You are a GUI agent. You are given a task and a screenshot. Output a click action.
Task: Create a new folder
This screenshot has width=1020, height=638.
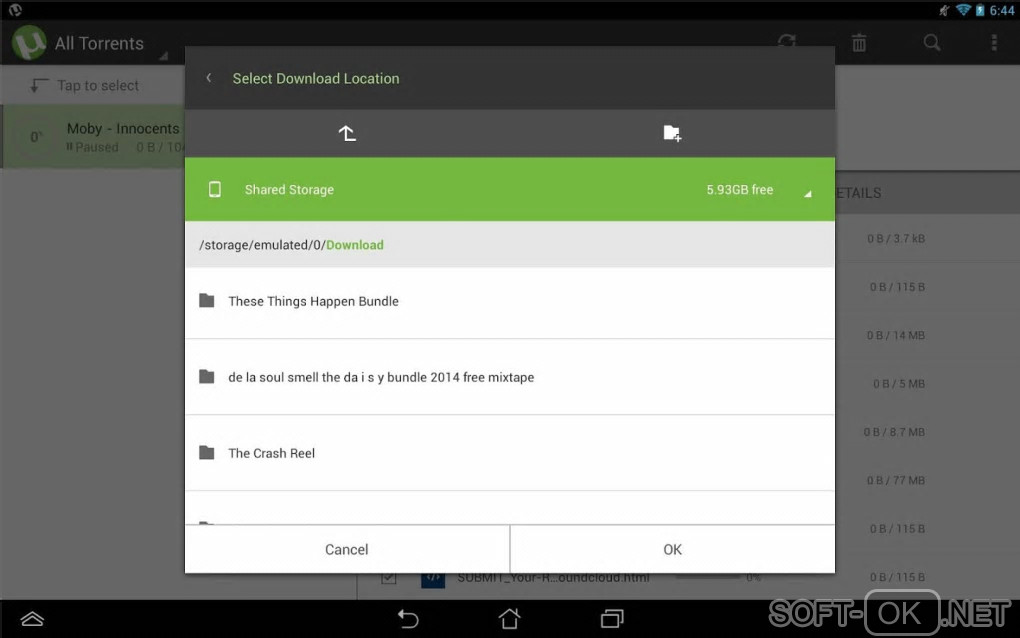672,133
